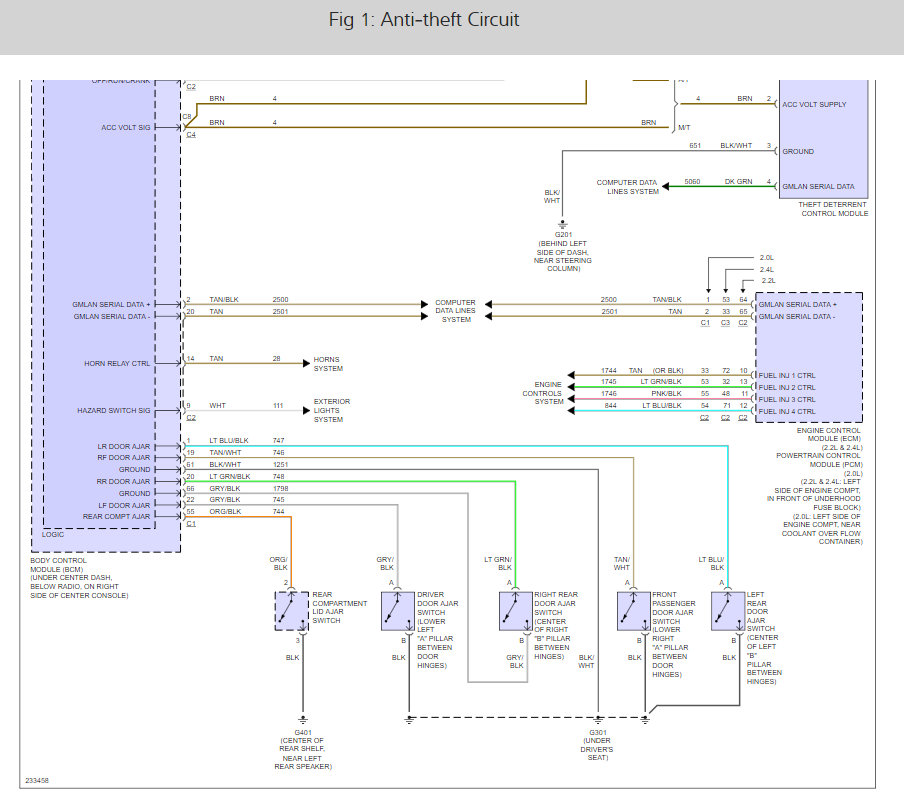Click wire circuit number 1798
This screenshot has width=904, height=810.
[280, 488]
